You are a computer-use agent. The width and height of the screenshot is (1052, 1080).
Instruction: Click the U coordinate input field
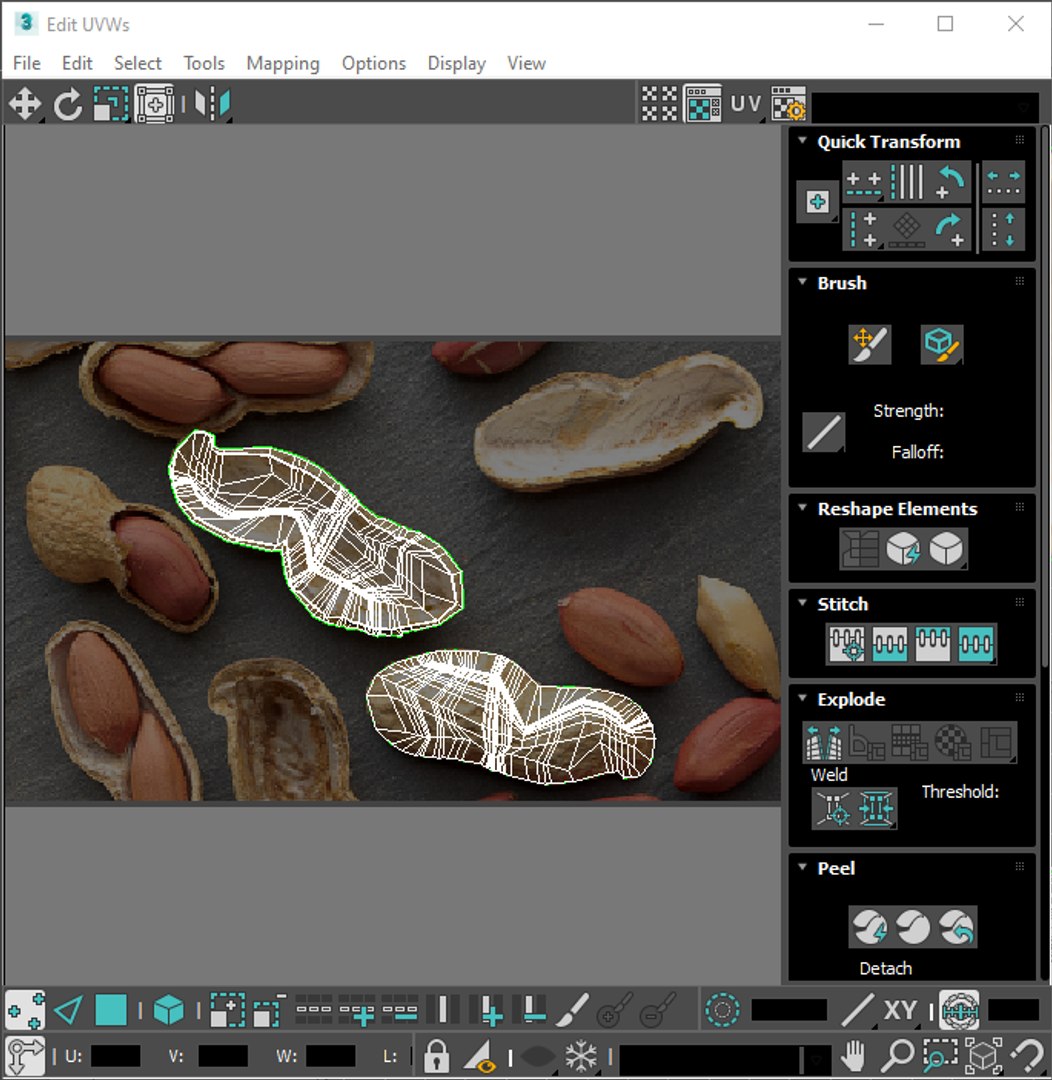(116, 1056)
